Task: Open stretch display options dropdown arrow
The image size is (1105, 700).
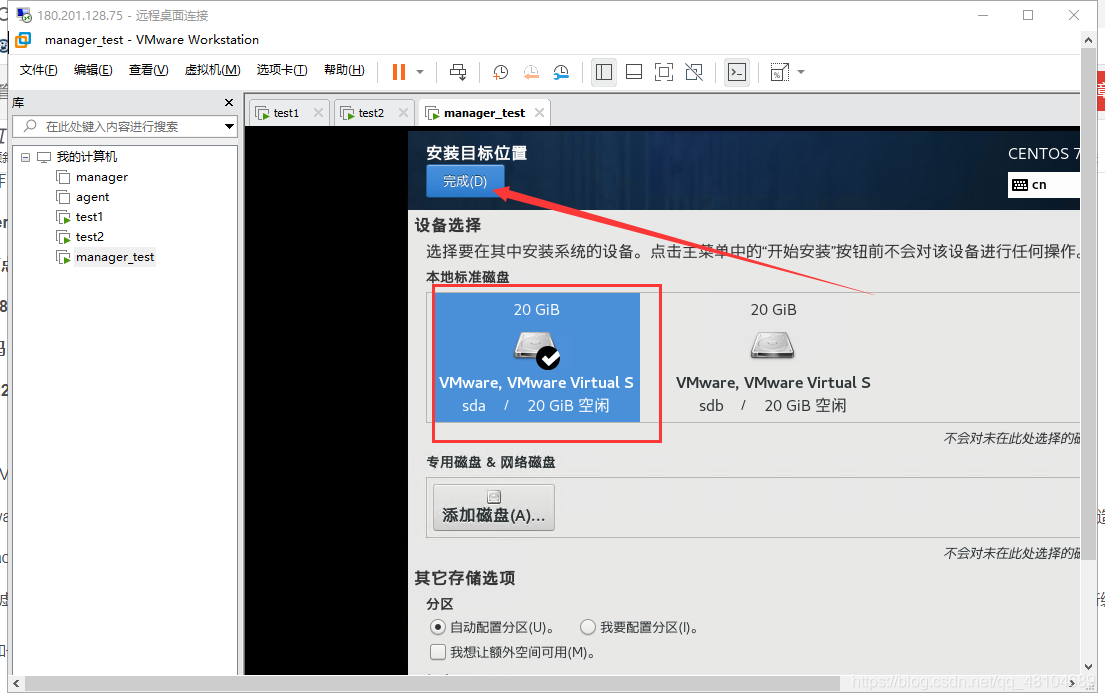Action: [801, 72]
